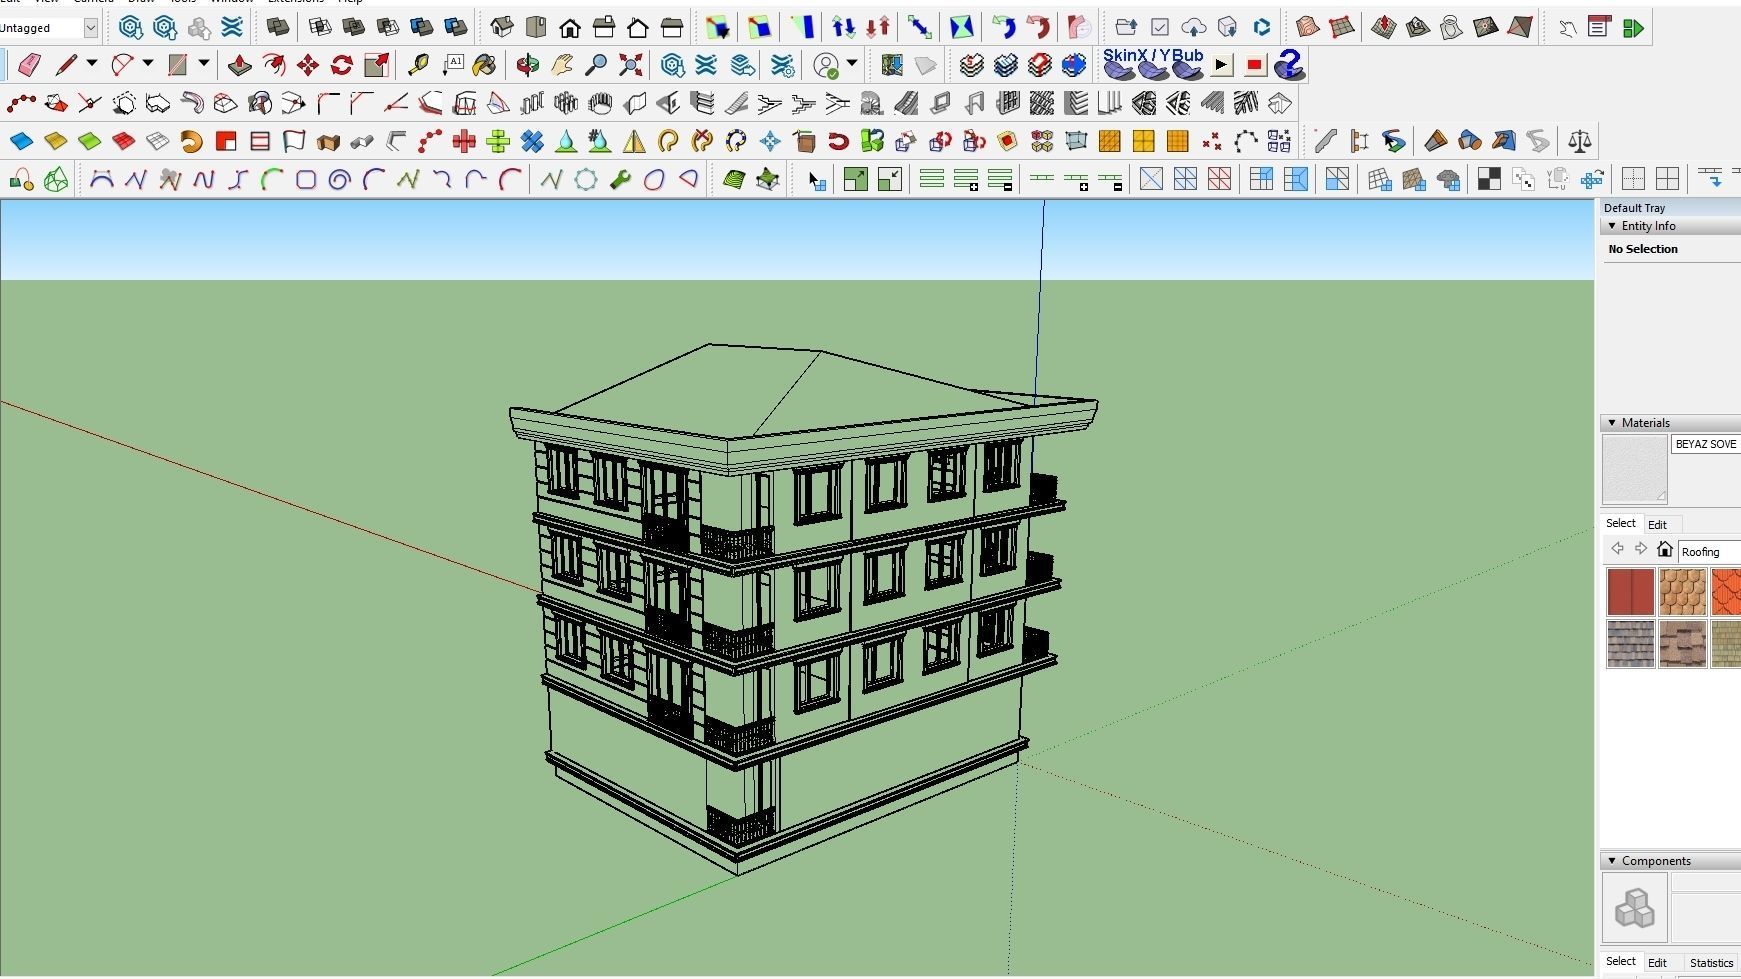Collapse the Materials panel
This screenshot has height=979, width=1741.
point(1612,423)
